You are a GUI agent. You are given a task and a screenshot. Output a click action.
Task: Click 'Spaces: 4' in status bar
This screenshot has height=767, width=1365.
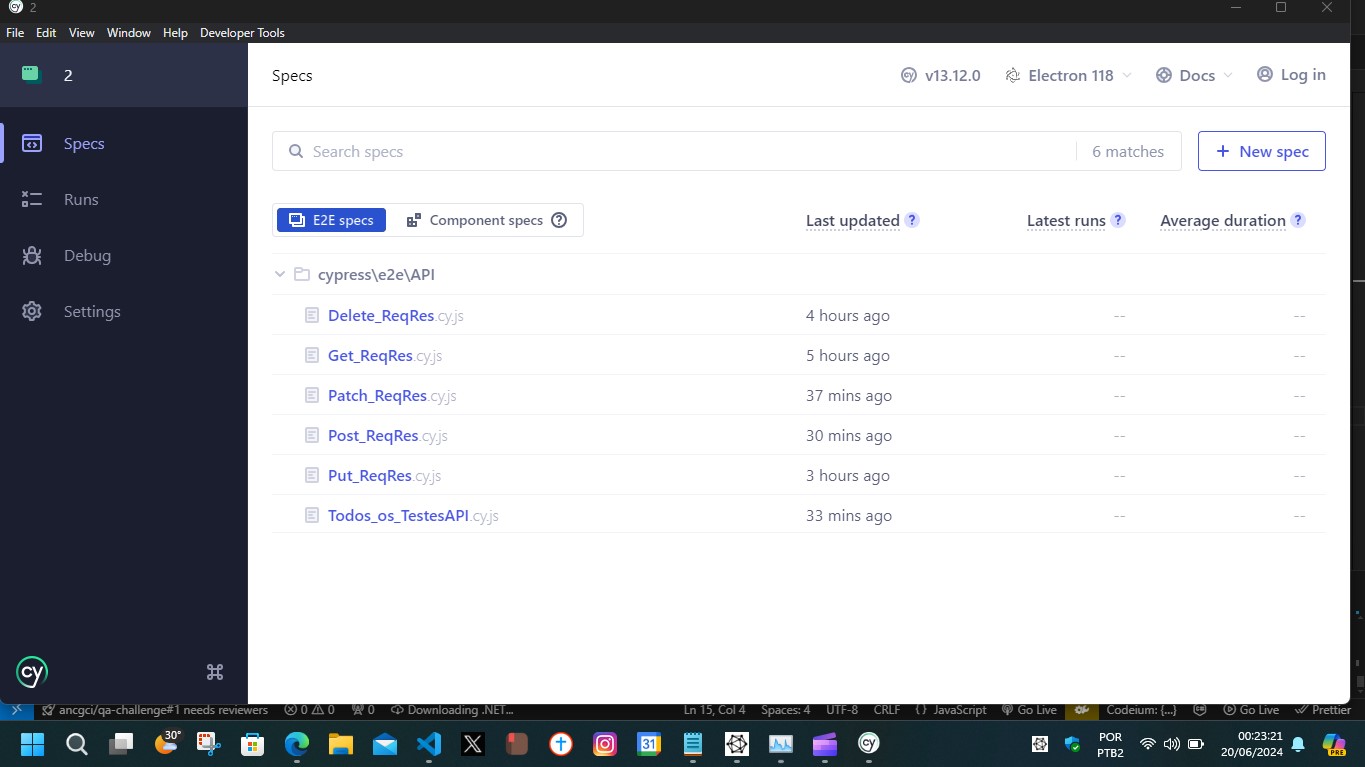coord(786,710)
